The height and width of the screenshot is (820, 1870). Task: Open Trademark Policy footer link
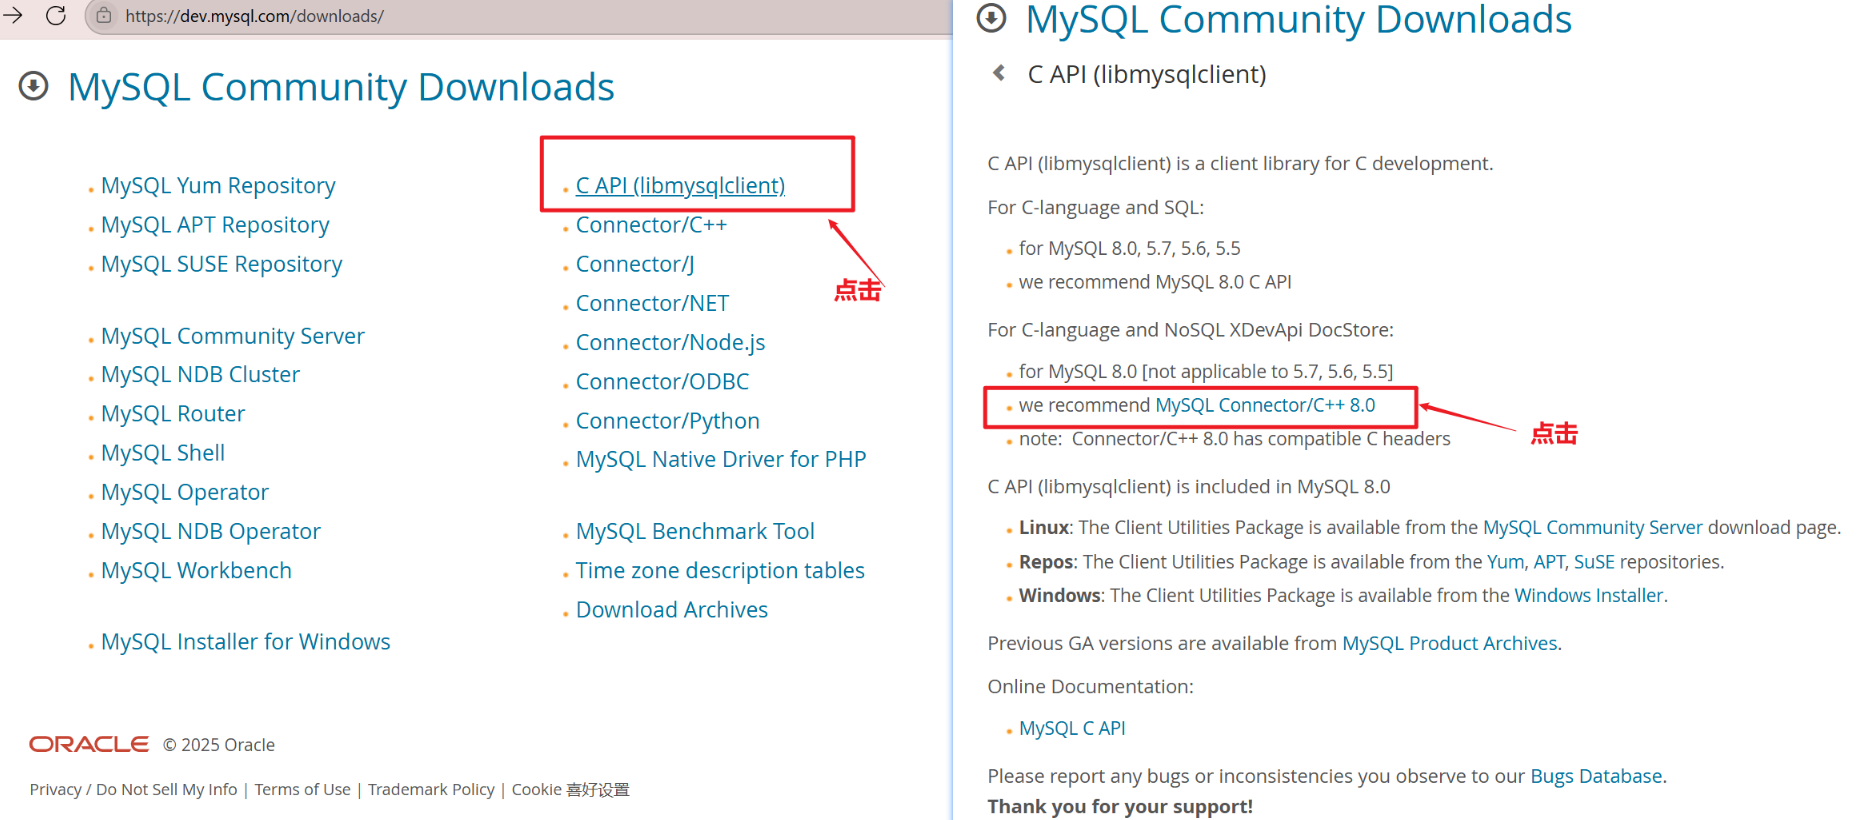pyautogui.click(x=431, y=790)
